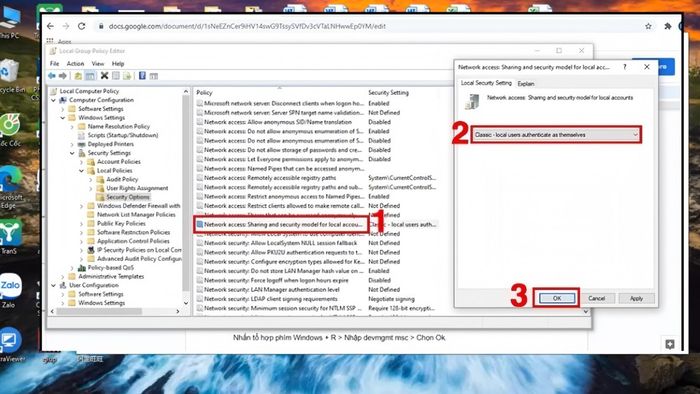This screenshot has height=394, width=700.
Task: Click the Back arrow in Group Policy toolbar
Action: (52, 76)
